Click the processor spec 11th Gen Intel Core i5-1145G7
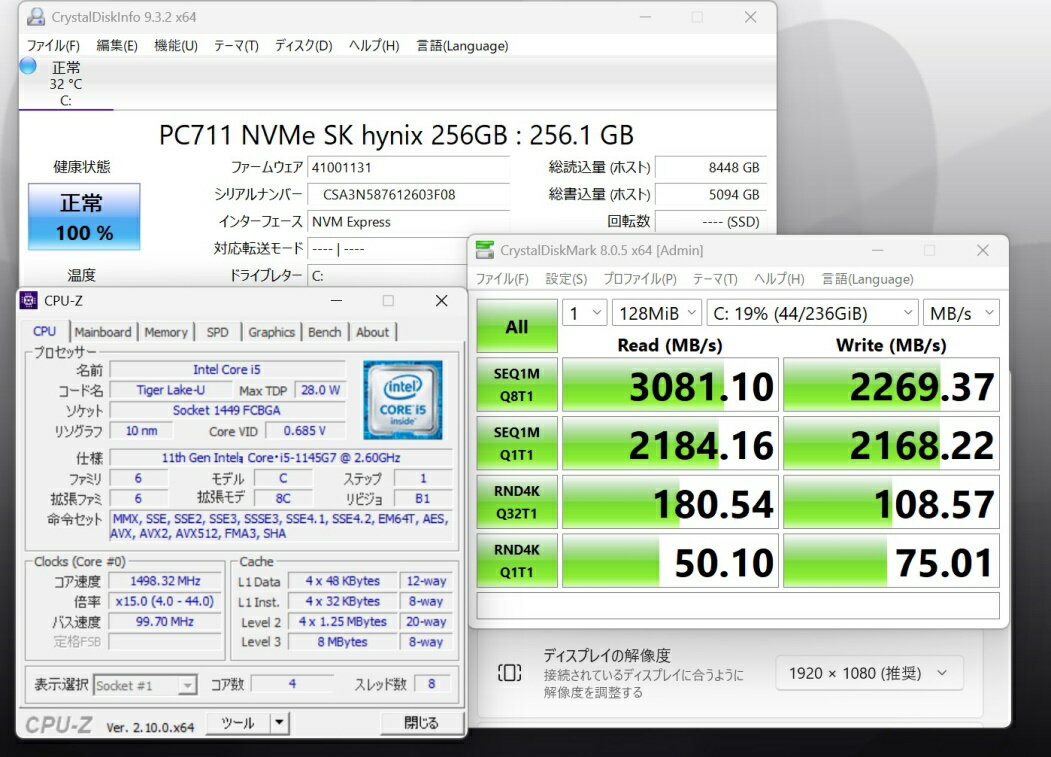The height and width of the screenshot is (757, 1051). tap(281, 458)
